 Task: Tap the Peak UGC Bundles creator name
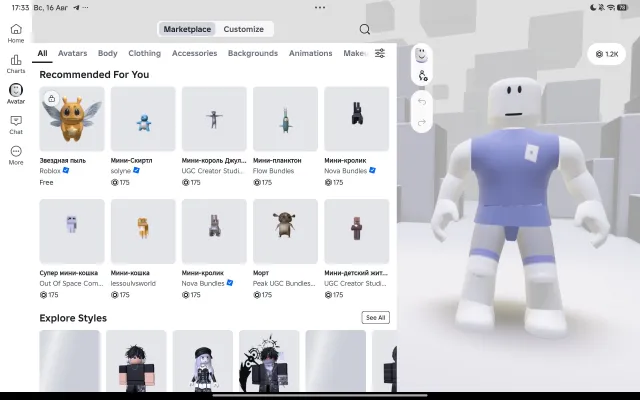(x=284, y=283)
